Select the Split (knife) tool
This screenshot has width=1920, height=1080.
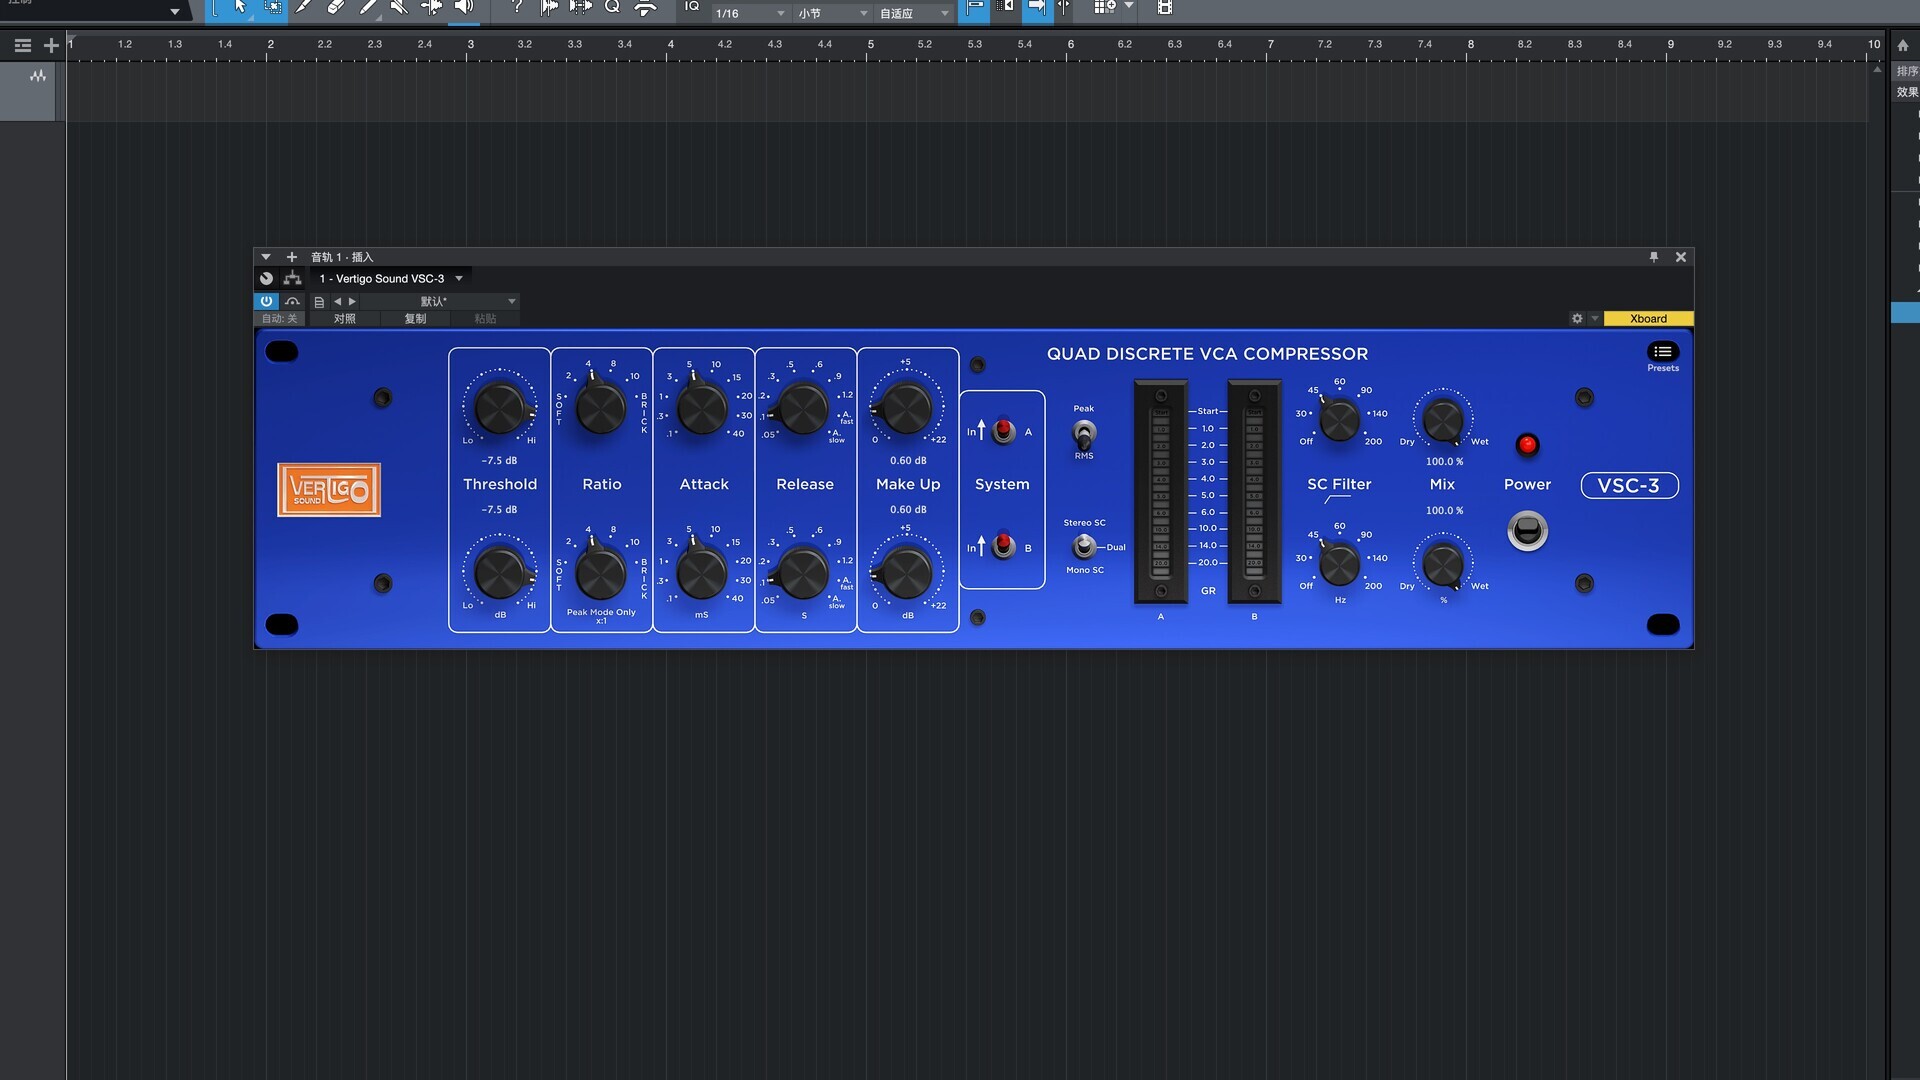(x=304, y=7)
